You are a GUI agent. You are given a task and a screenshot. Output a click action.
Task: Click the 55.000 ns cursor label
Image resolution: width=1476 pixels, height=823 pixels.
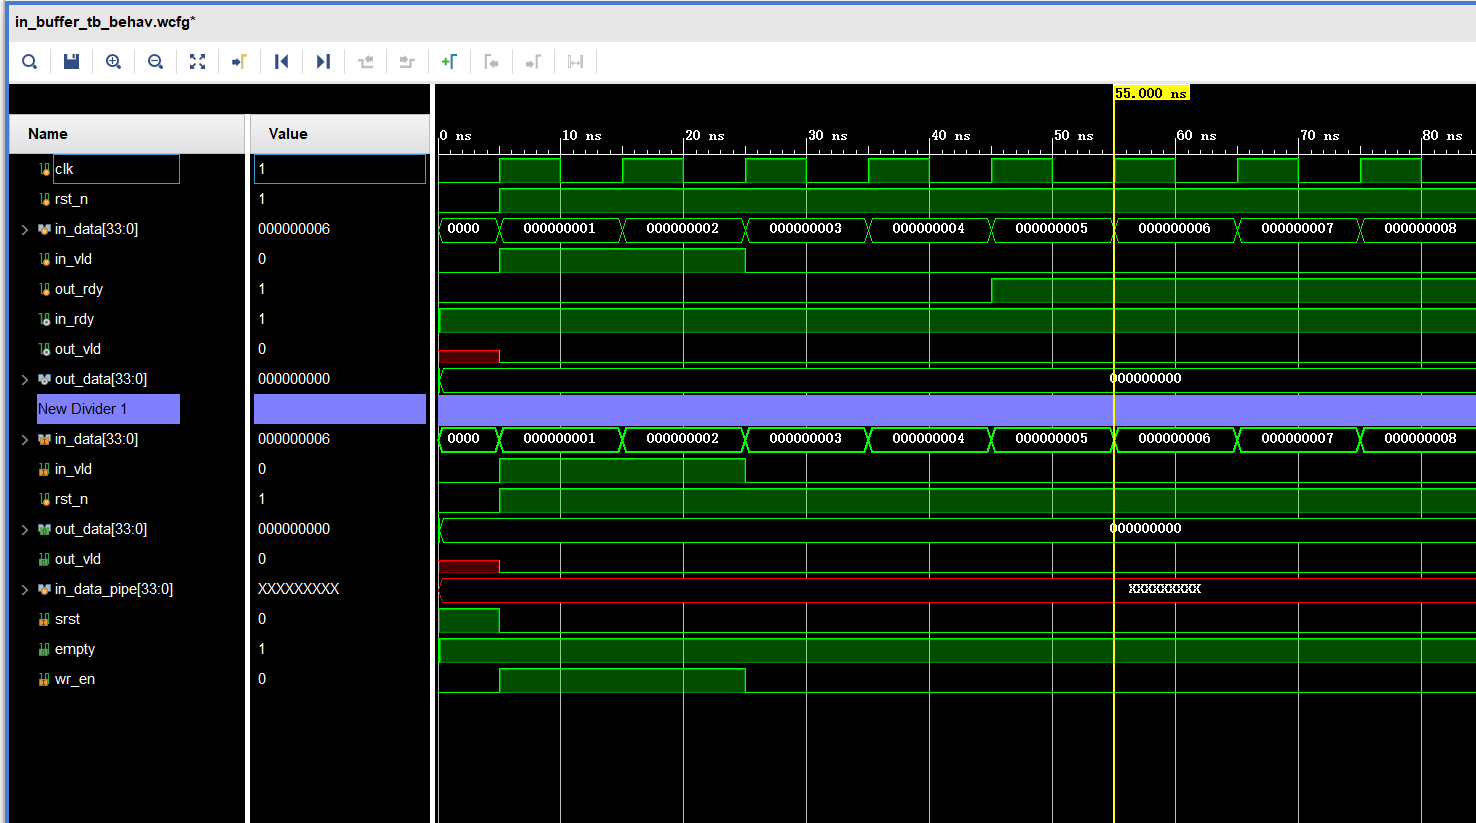coord(1151,93)
